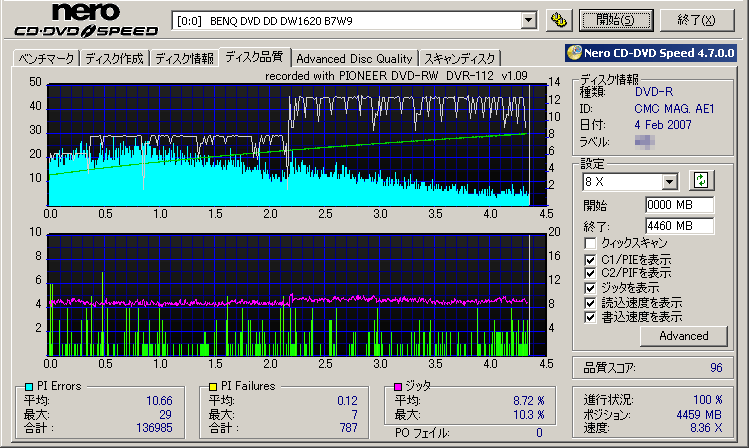Viewport: 749px width, 448px height.
Task: Click the PI Errors 最大 value 29
Action: point(165,415)
